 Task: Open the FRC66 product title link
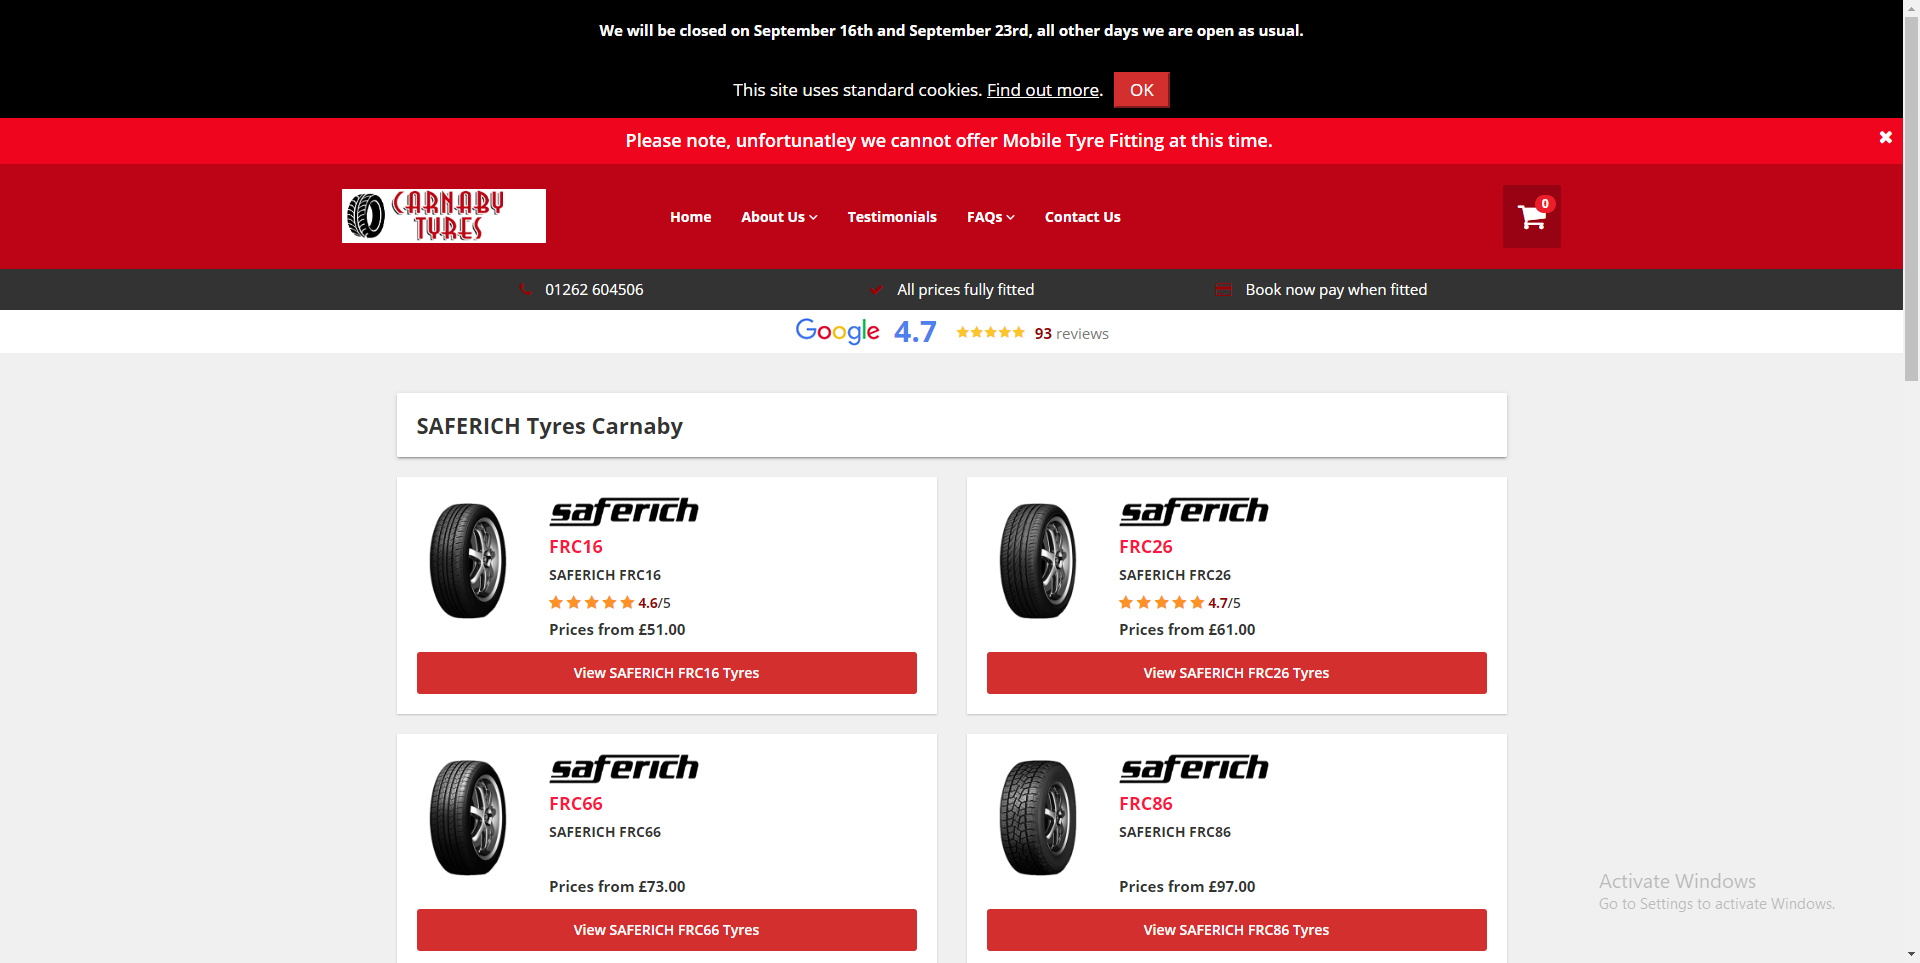pyautogui.click(x=576, y=804)
